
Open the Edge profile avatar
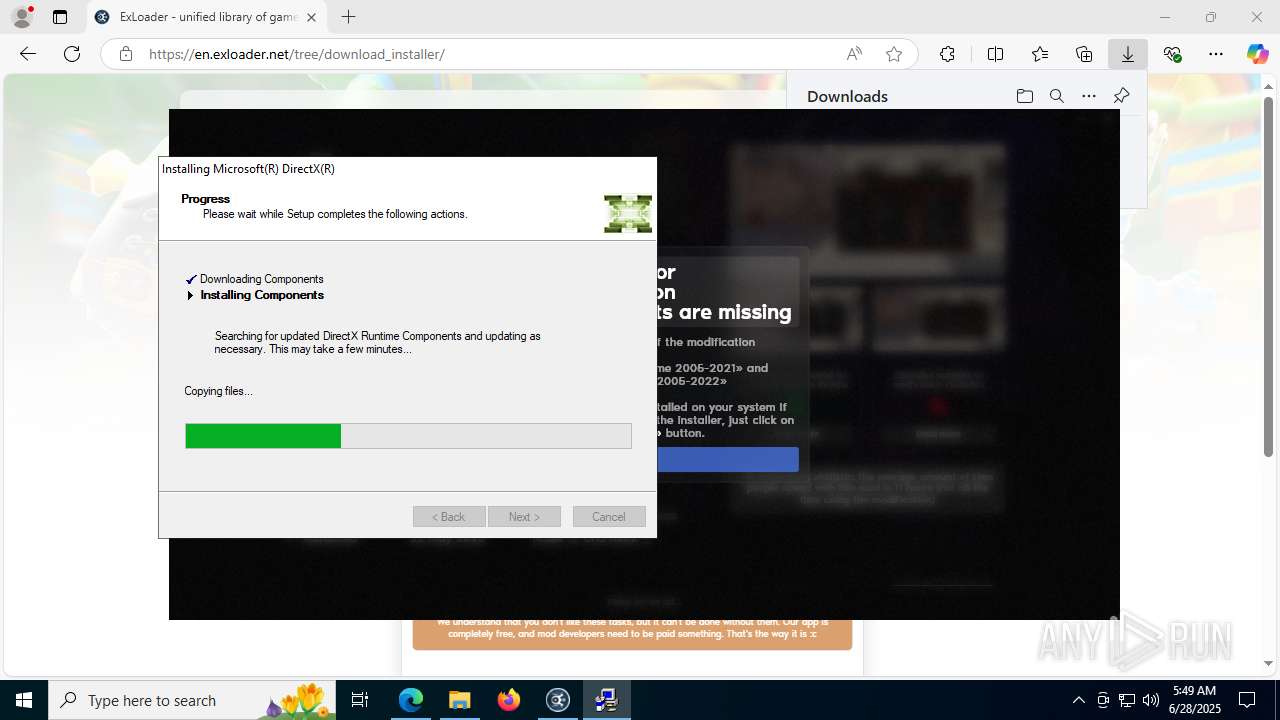22,17
